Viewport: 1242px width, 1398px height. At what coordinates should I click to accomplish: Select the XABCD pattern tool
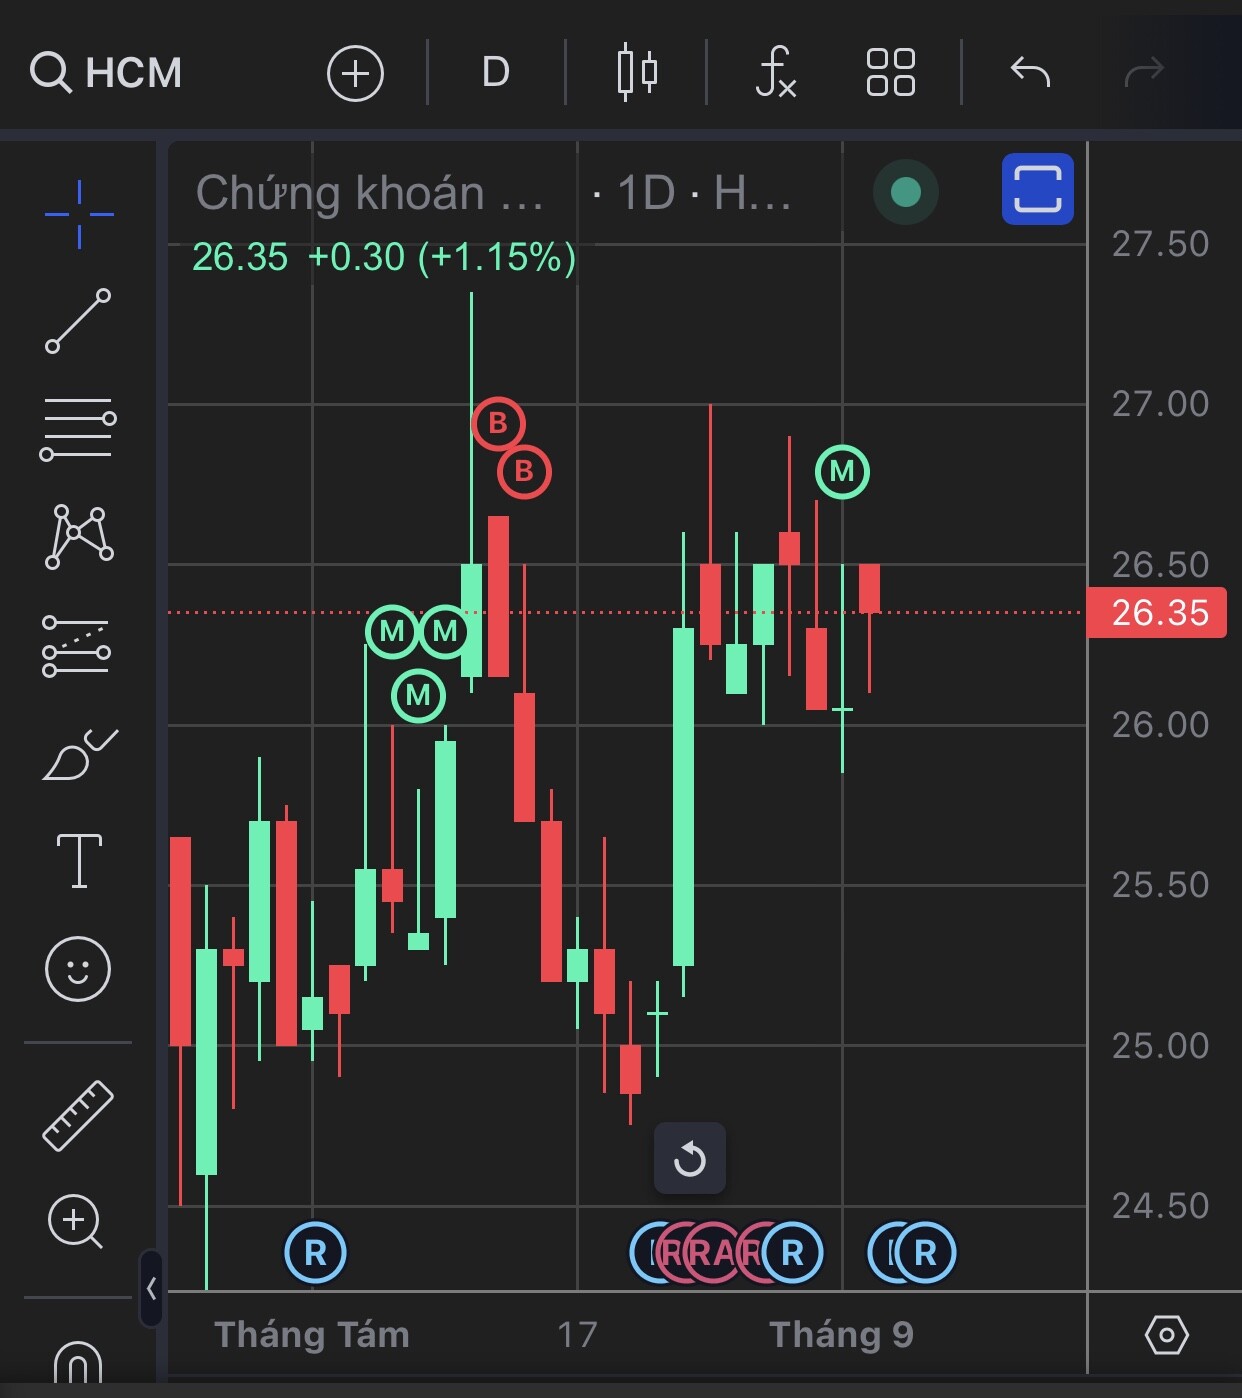pyautogui.click(x=79, y=537)
